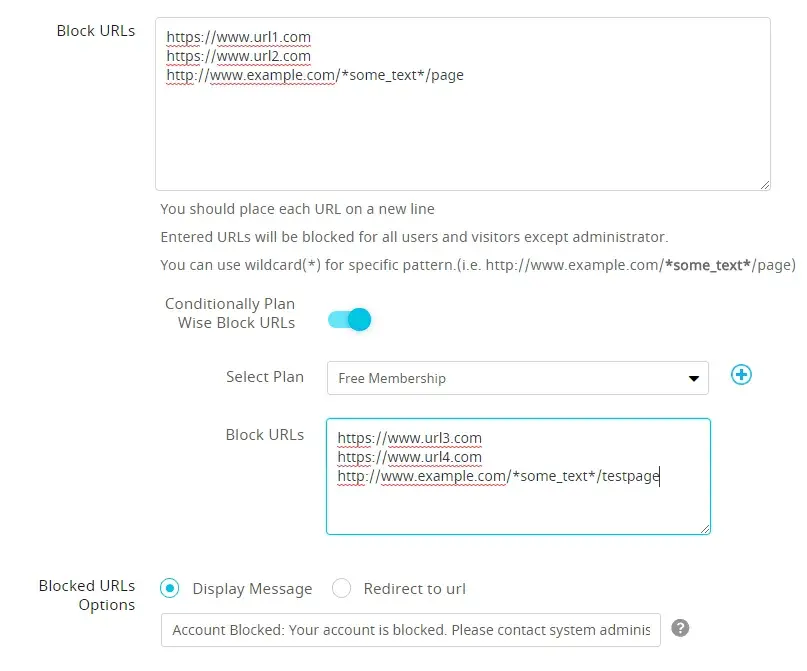The height and width of the screenshot is (671, 807).
Task: Click empty space in the top Block URLs textarea
Action: tap(460, 140)
